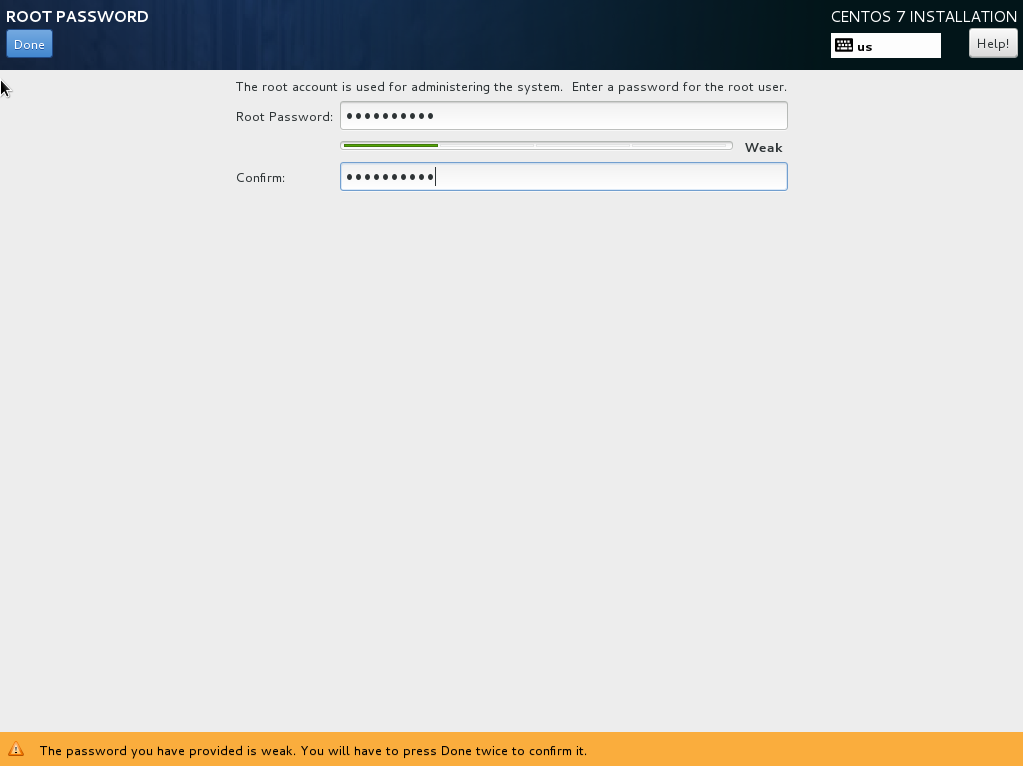Click the last segment of strength bar
This screenshot has height=766, width=1023.
click(680, 146)
